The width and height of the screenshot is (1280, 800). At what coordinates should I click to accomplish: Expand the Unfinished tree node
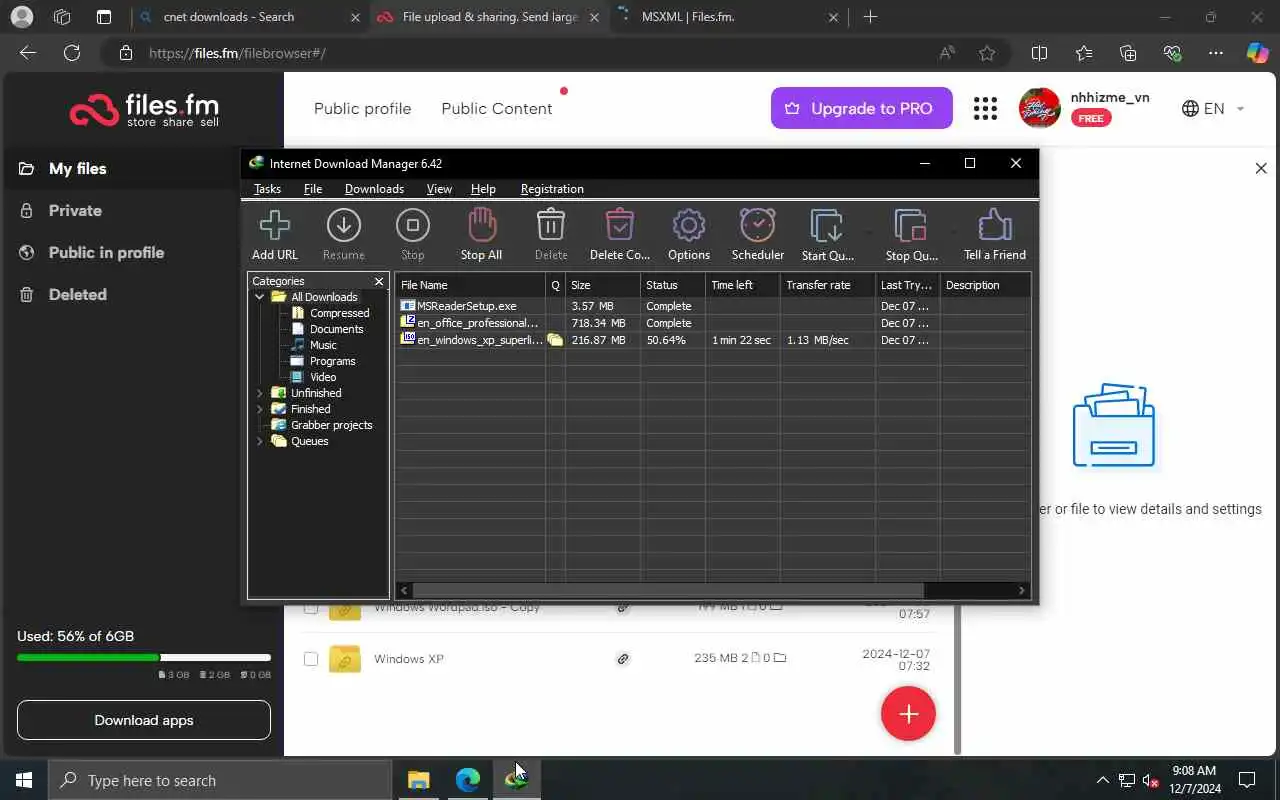(259, 393)
